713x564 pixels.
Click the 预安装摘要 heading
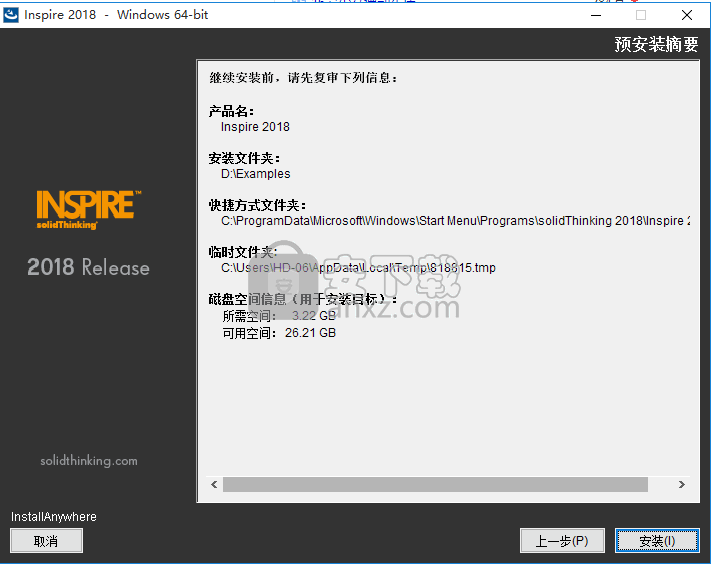point(656,44)
